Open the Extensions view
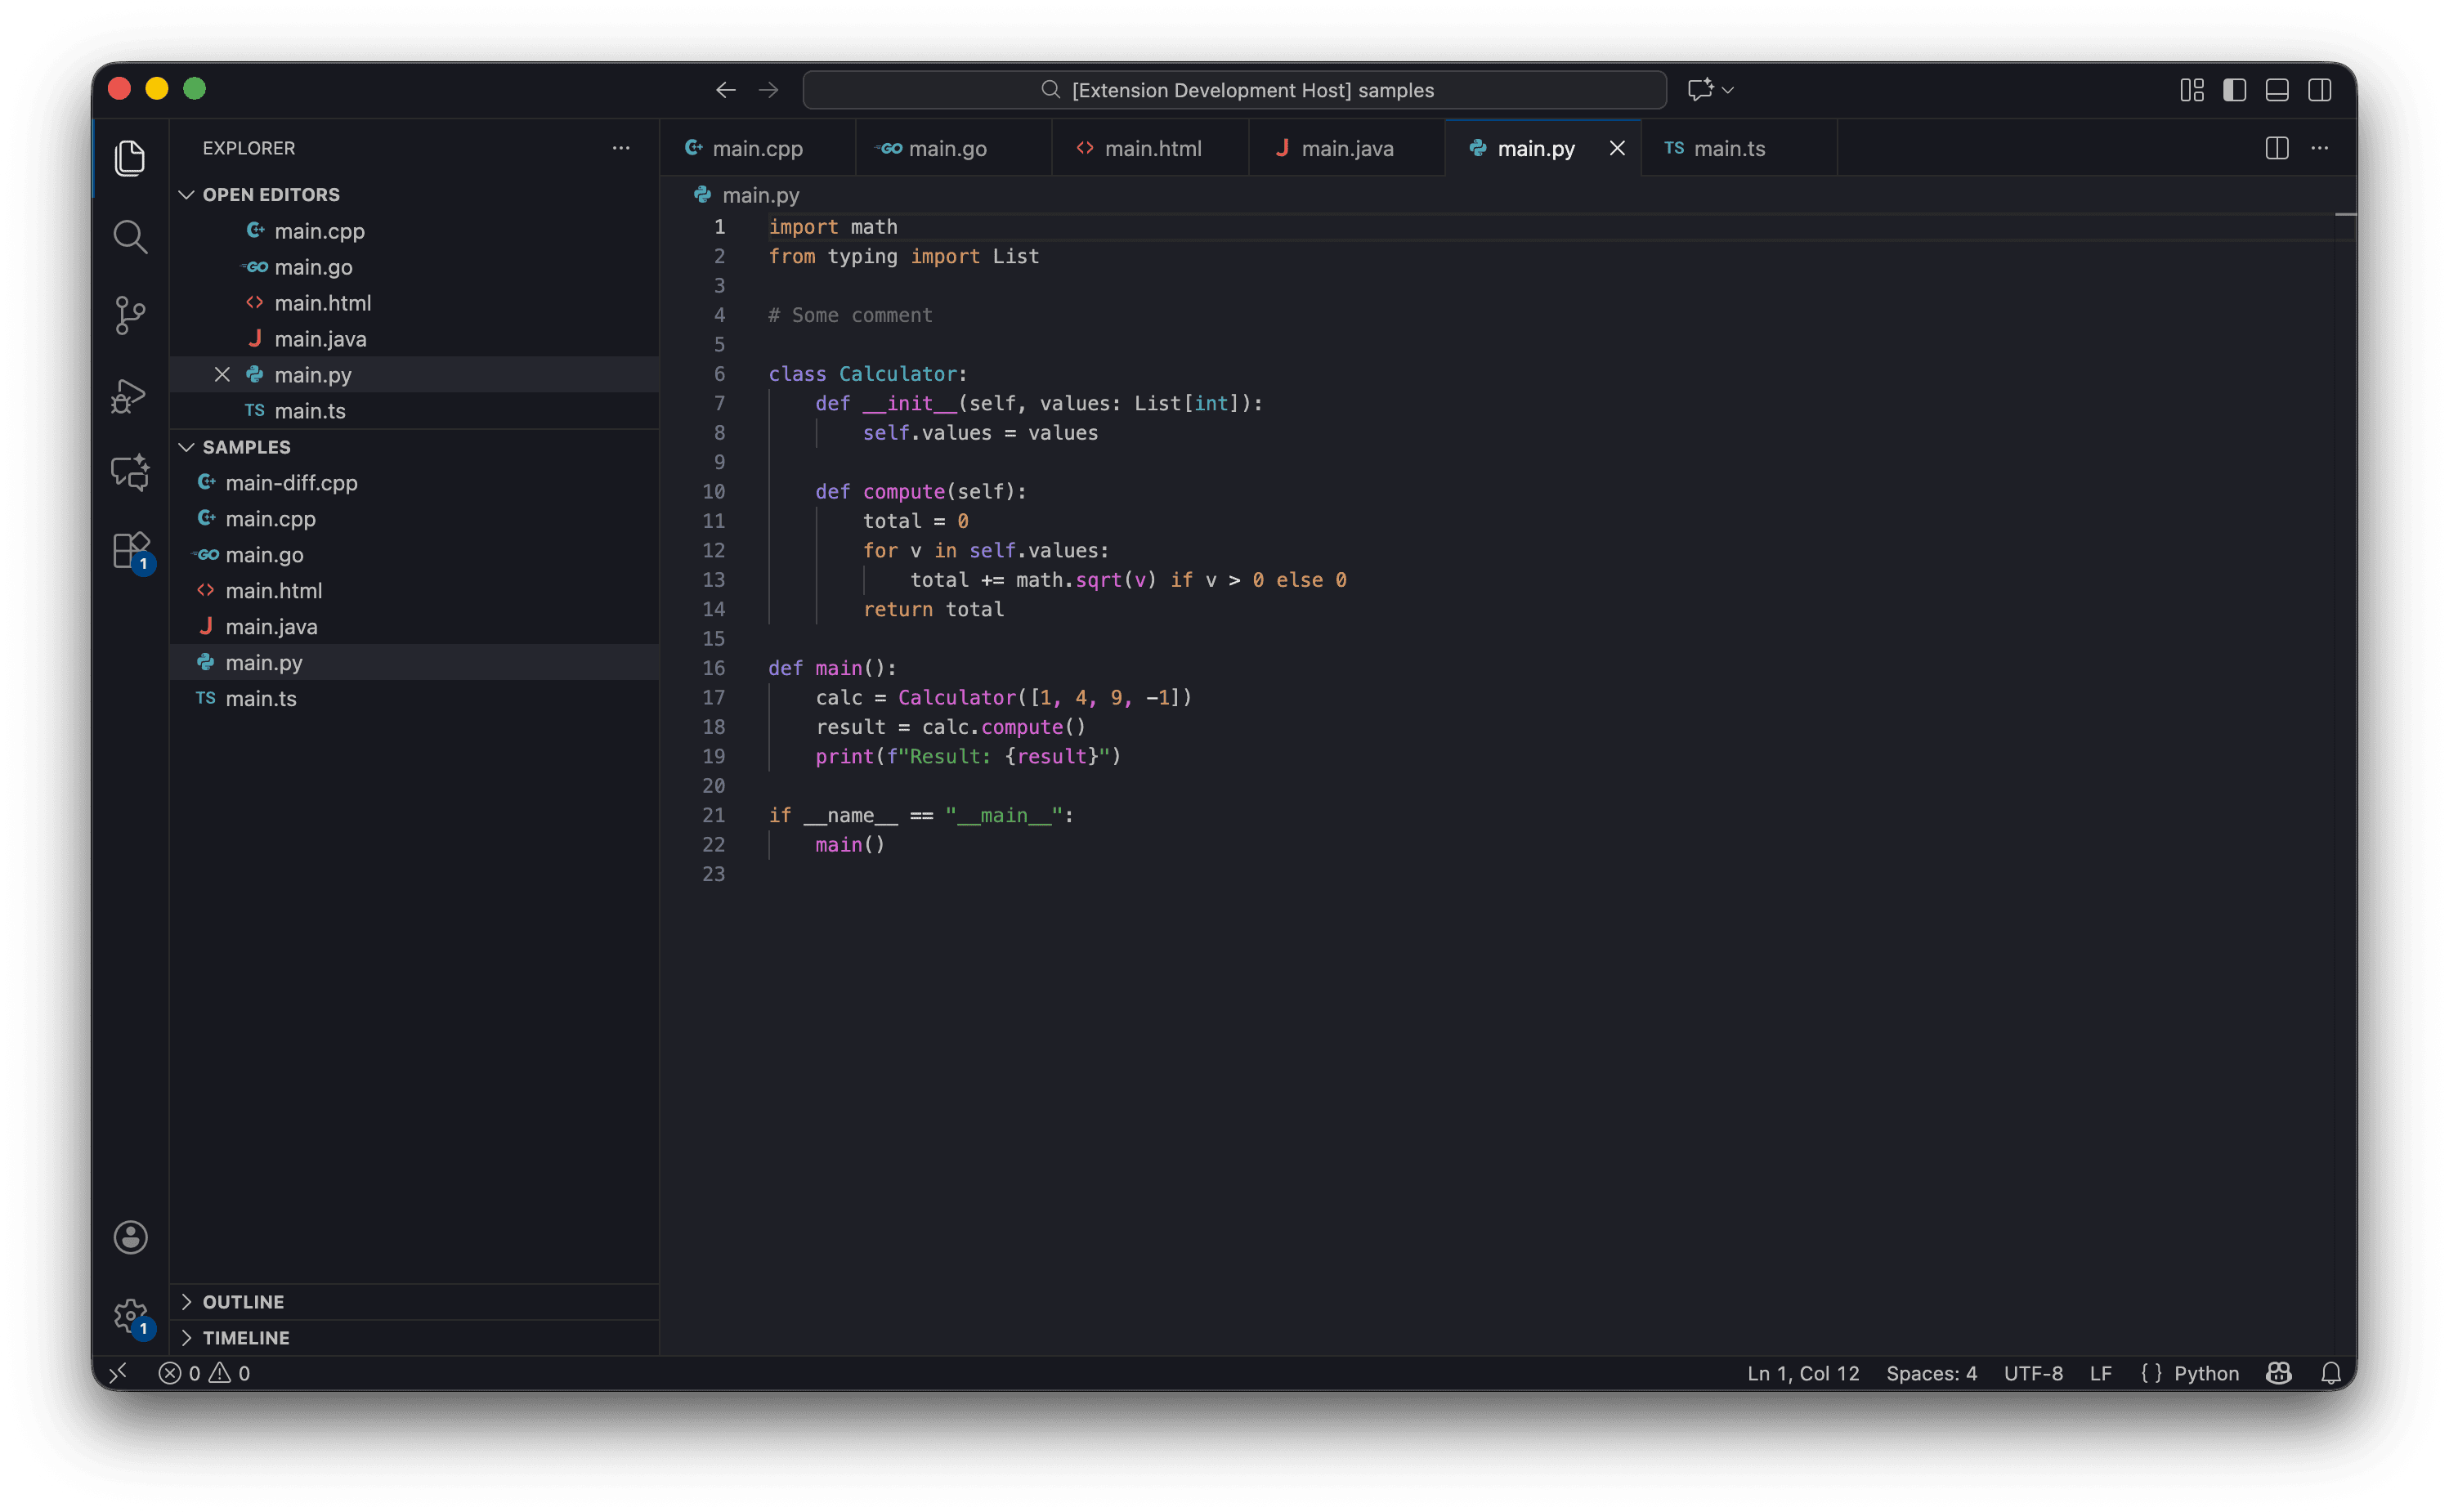This screenshot has width=2449, height=1512. 130,549
